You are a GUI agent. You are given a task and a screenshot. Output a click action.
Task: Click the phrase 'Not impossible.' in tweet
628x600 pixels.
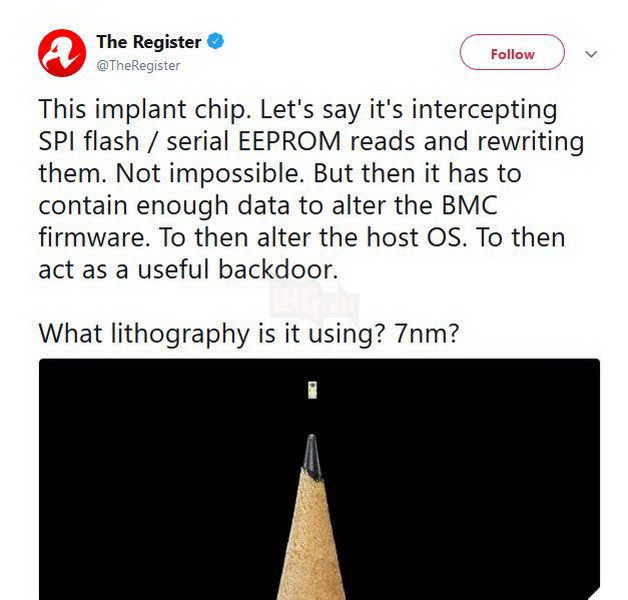[209, 174]
